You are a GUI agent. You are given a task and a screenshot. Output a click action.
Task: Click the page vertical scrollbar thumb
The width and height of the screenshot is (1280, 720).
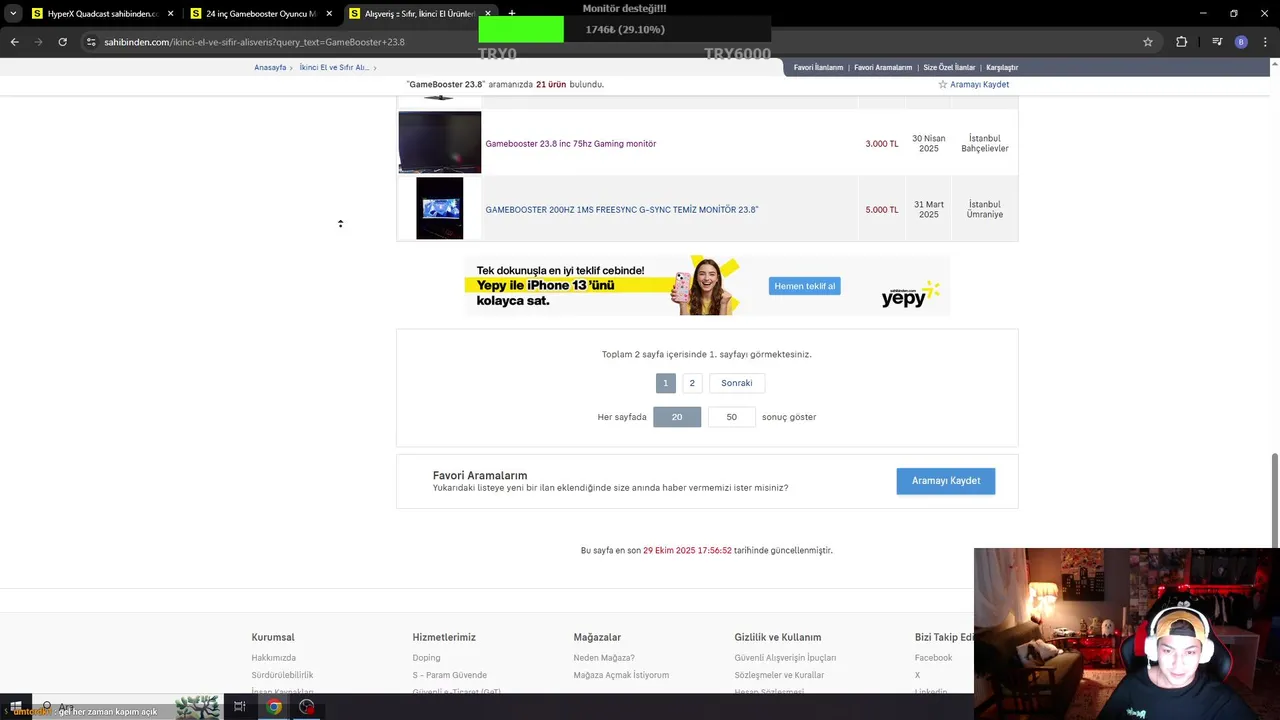tap(1275, 502)
